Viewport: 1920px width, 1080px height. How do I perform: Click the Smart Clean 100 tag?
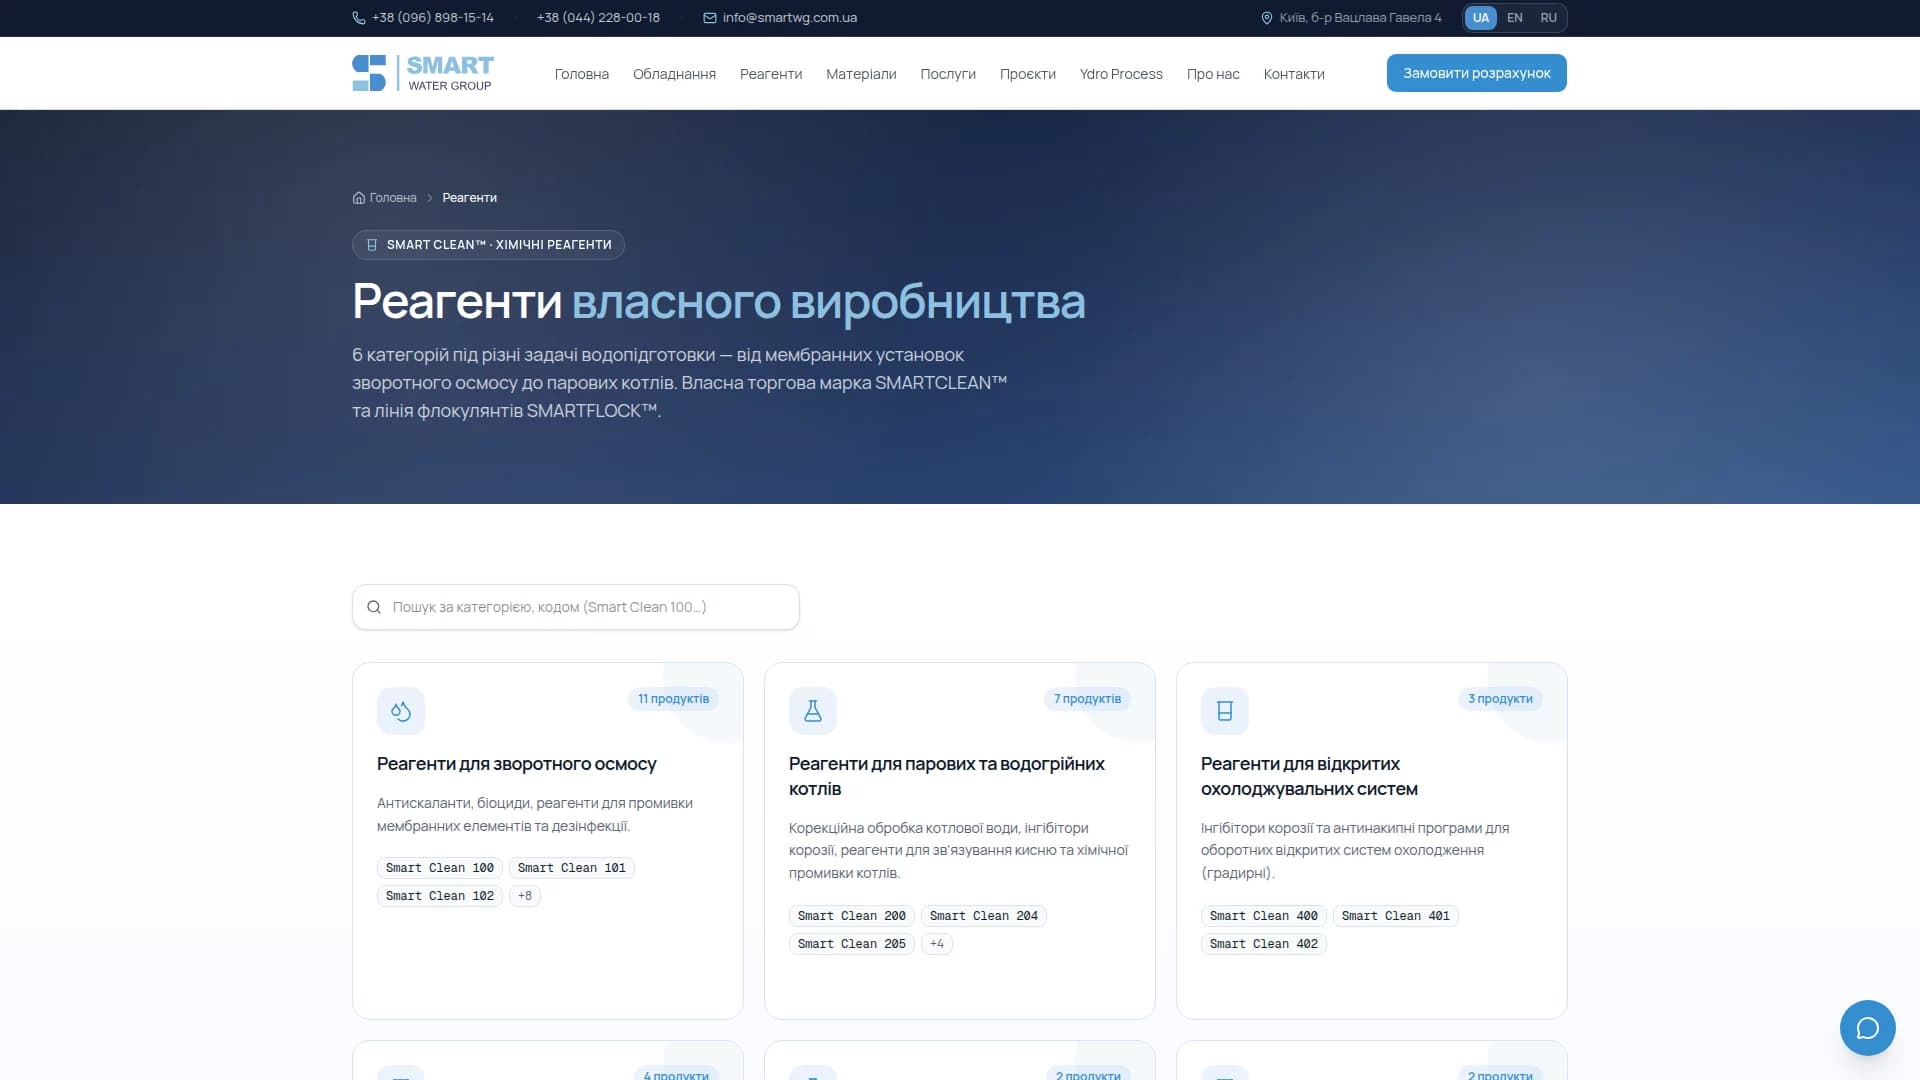(440, 868)
